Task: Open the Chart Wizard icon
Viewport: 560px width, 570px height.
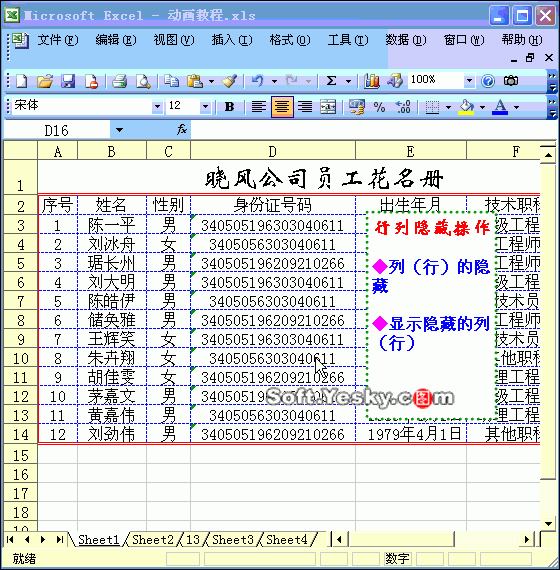Action: point(371,81)
